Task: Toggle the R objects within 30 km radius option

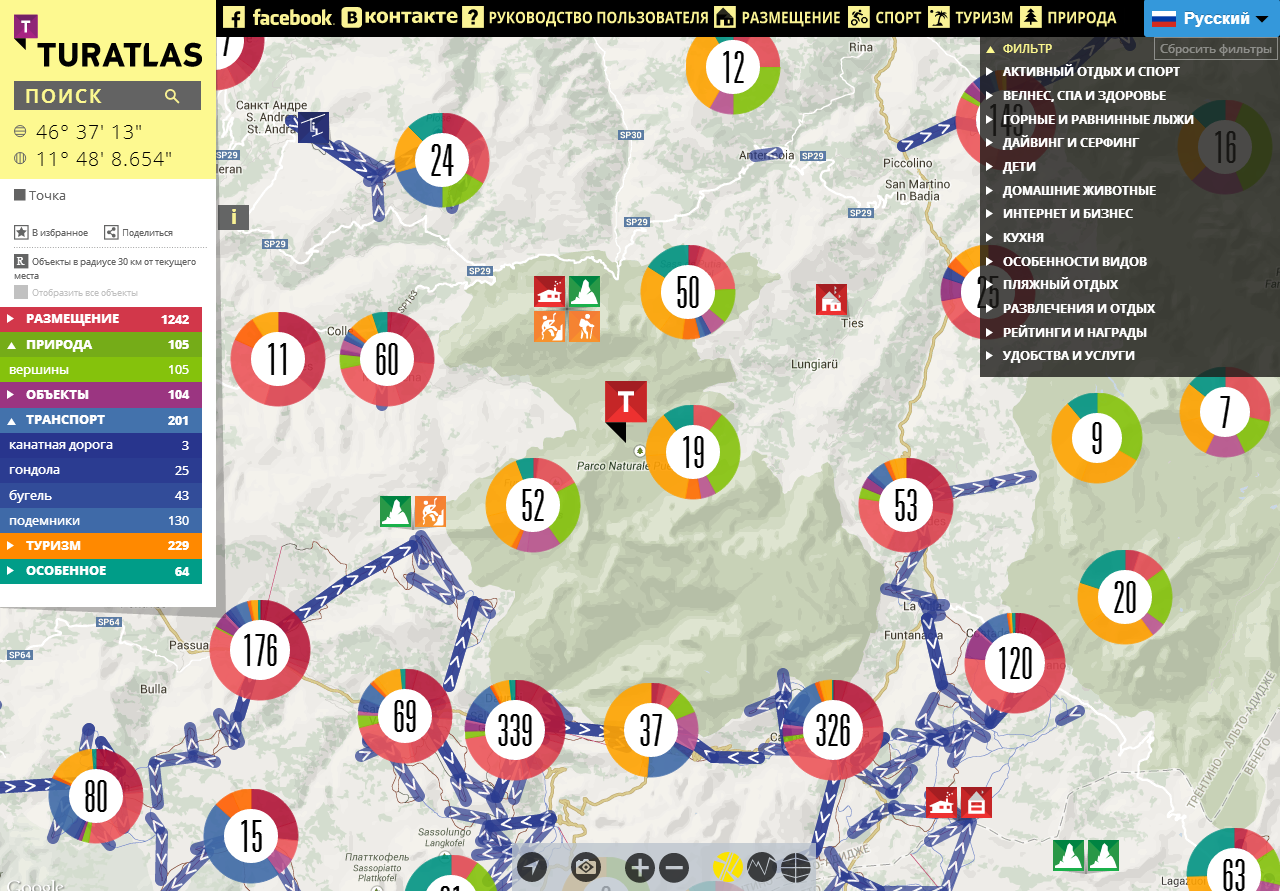Action: (20, 261)
